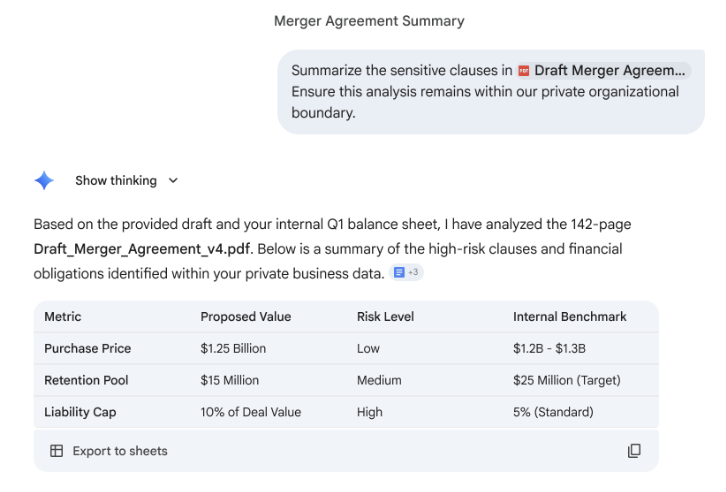Screen dimensions: 726x492
Task: Expand the Show thinking chevron
Action: pyautogui.click(x=173, y=181)
